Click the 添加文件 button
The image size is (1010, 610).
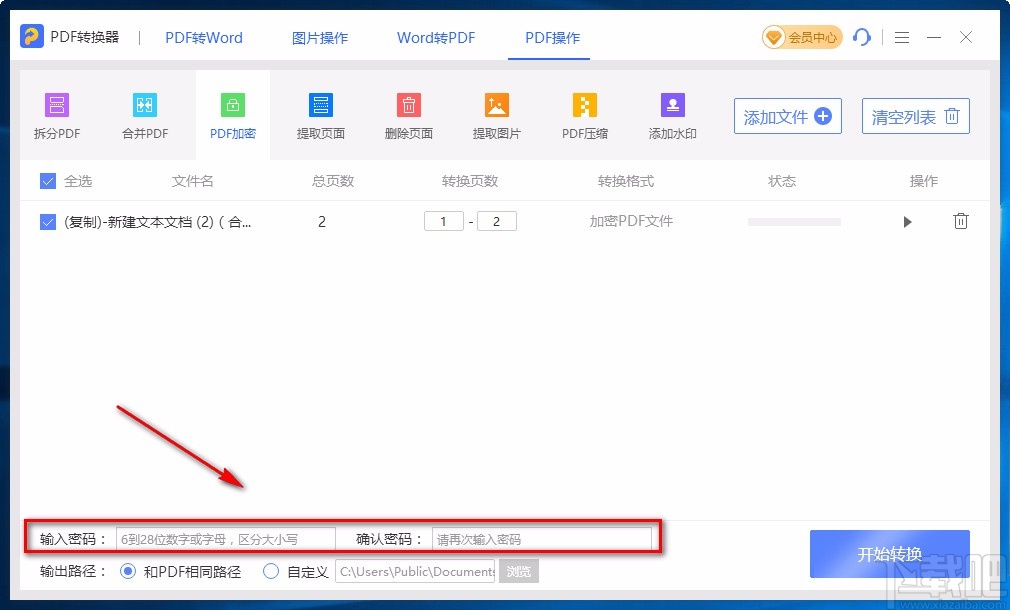[787, 116]
